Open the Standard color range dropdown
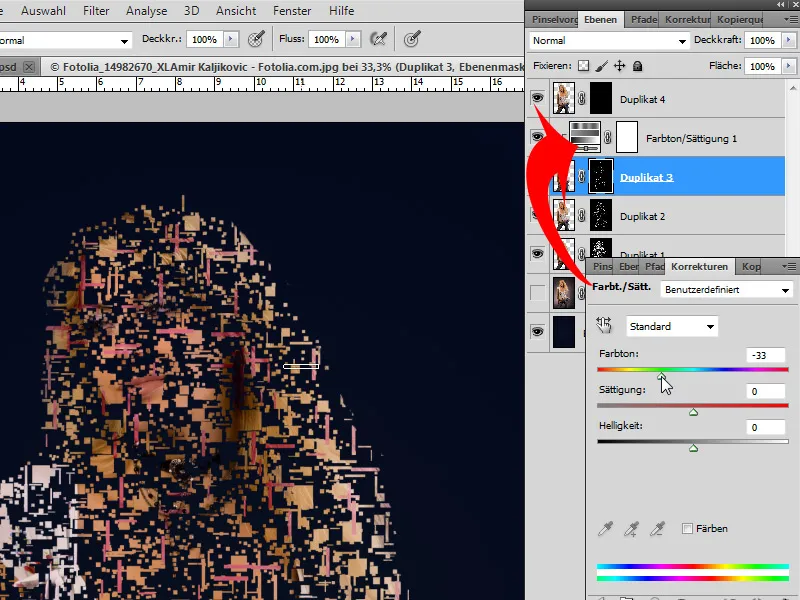800x600 pixels. [672, 327]
